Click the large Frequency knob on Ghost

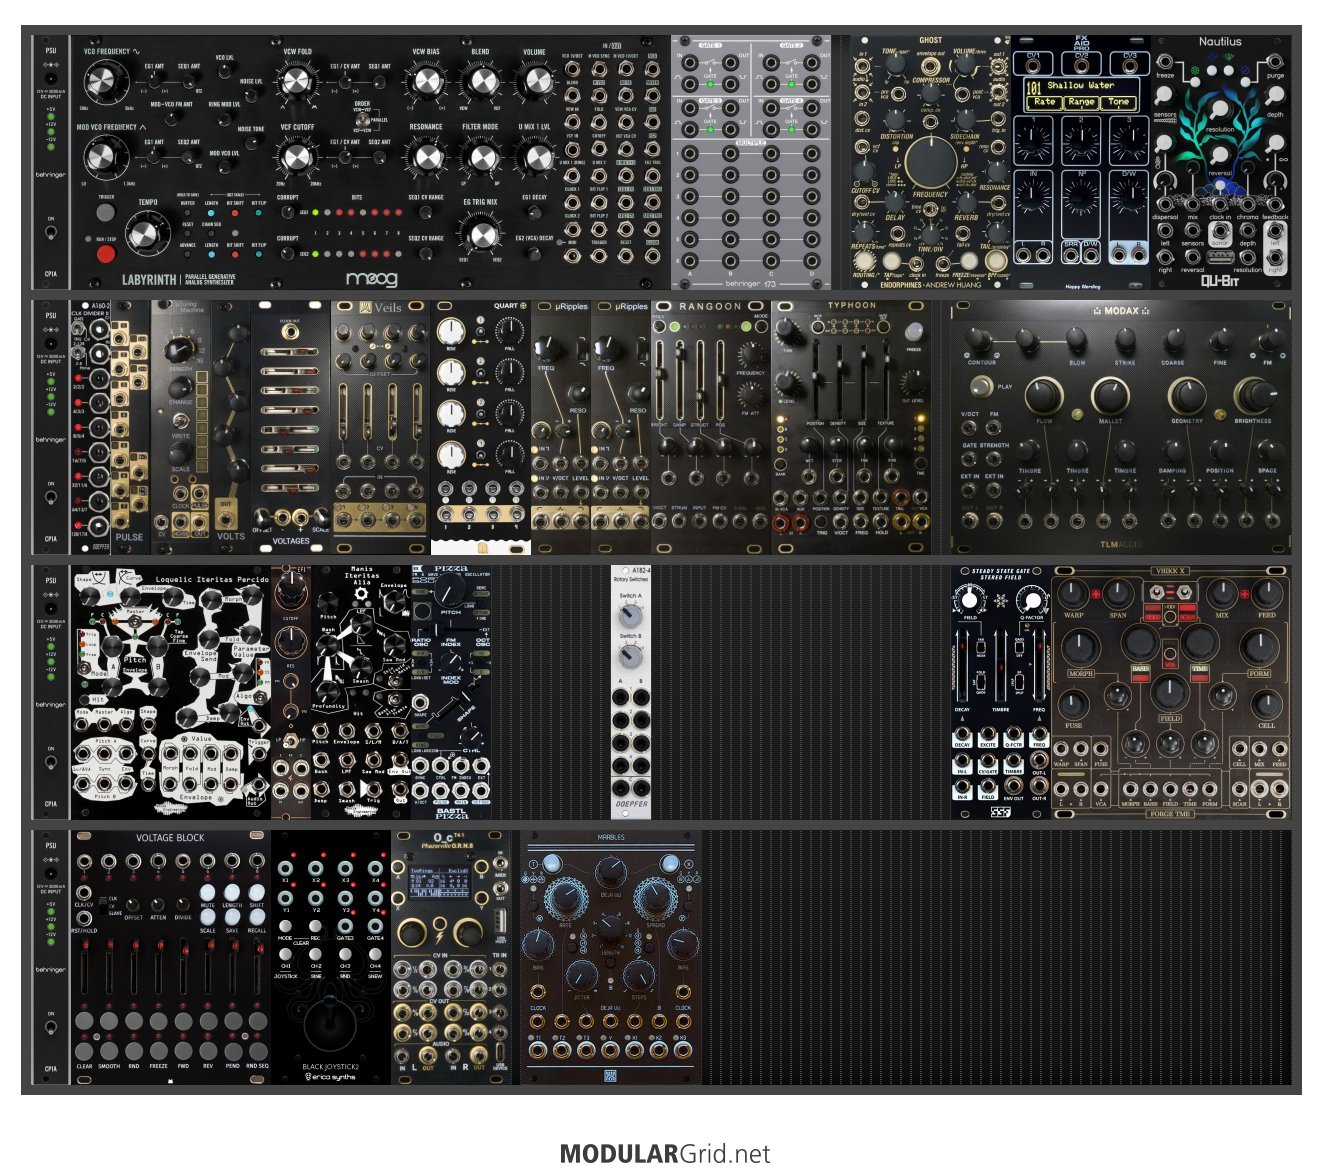pyautogui.click(x=930, y=160)
